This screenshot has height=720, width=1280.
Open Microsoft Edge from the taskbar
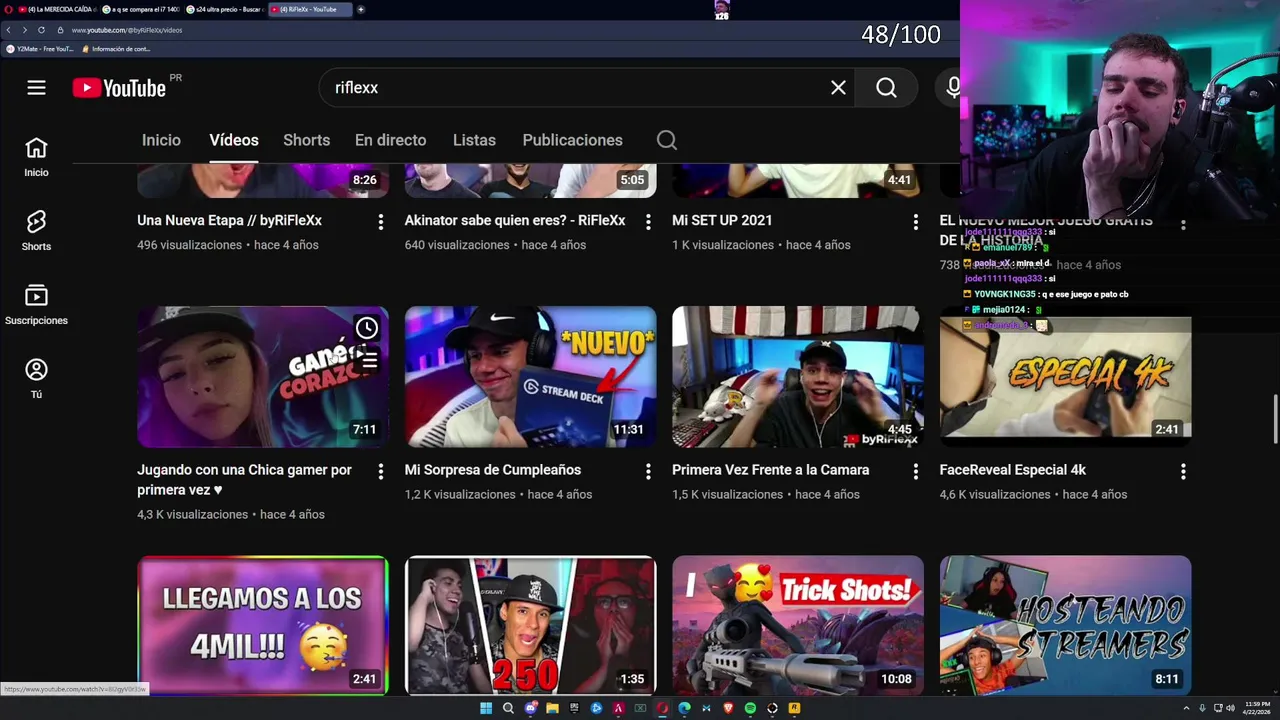pos(684,708)
